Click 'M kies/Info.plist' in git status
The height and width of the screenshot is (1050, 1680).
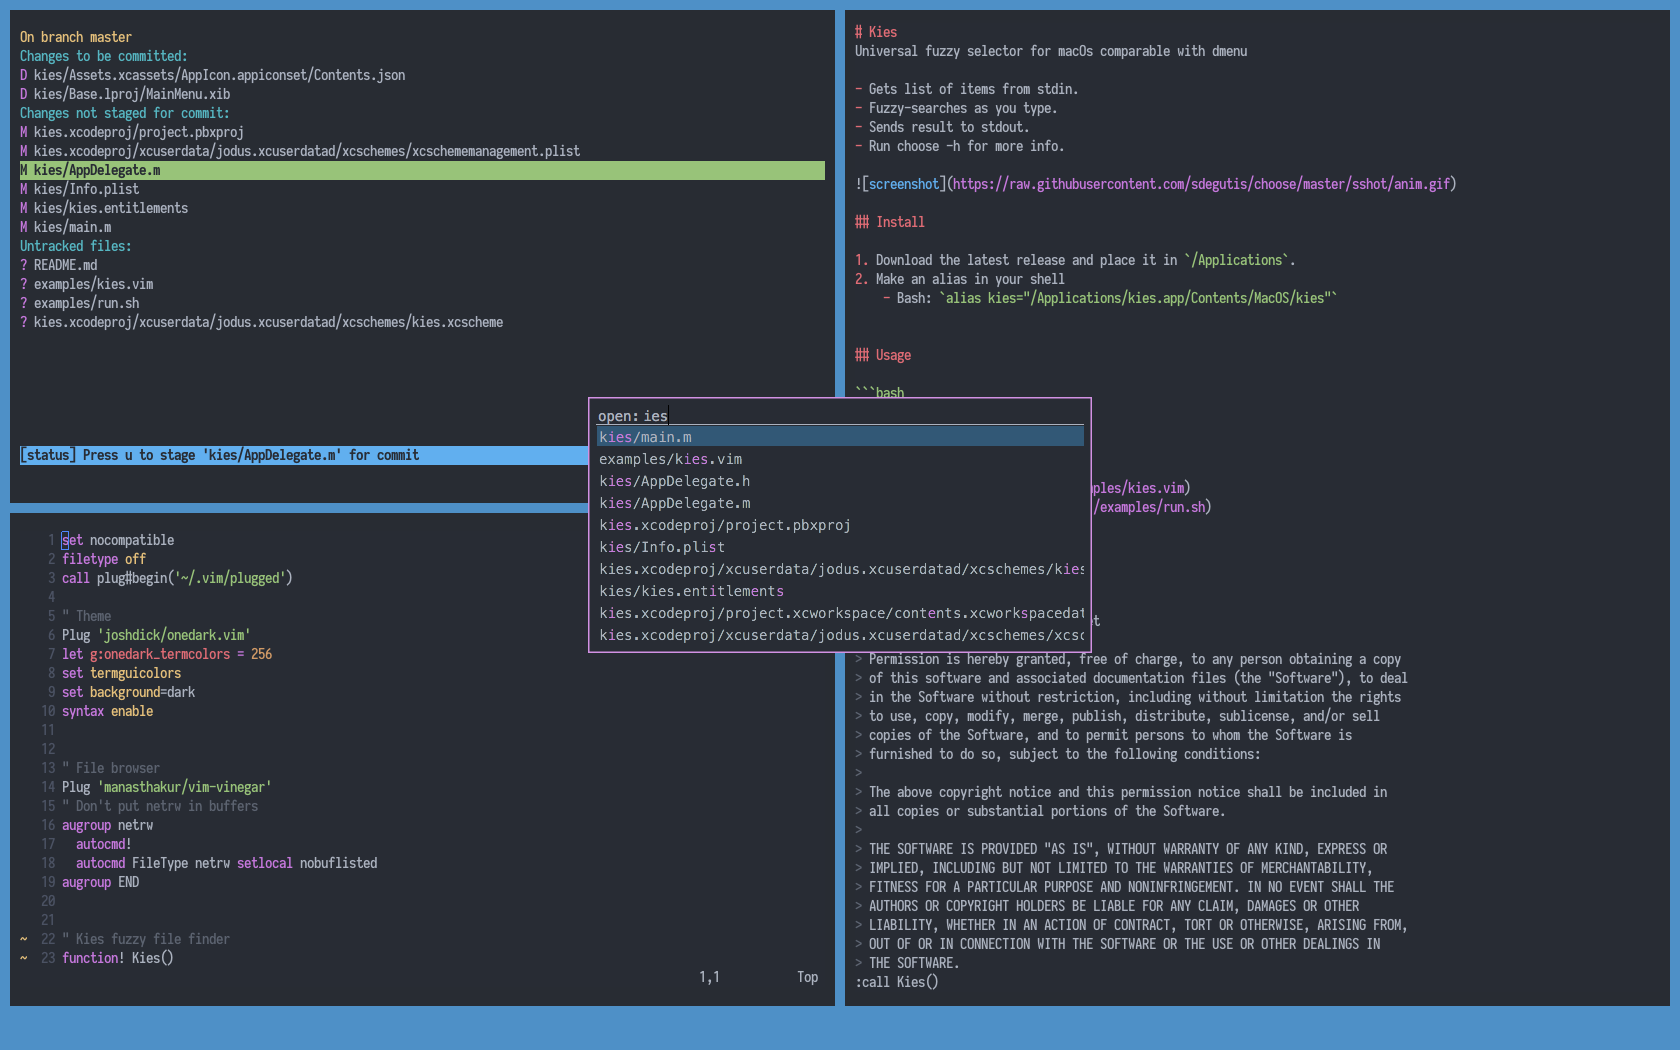click(x=80, y=189)
